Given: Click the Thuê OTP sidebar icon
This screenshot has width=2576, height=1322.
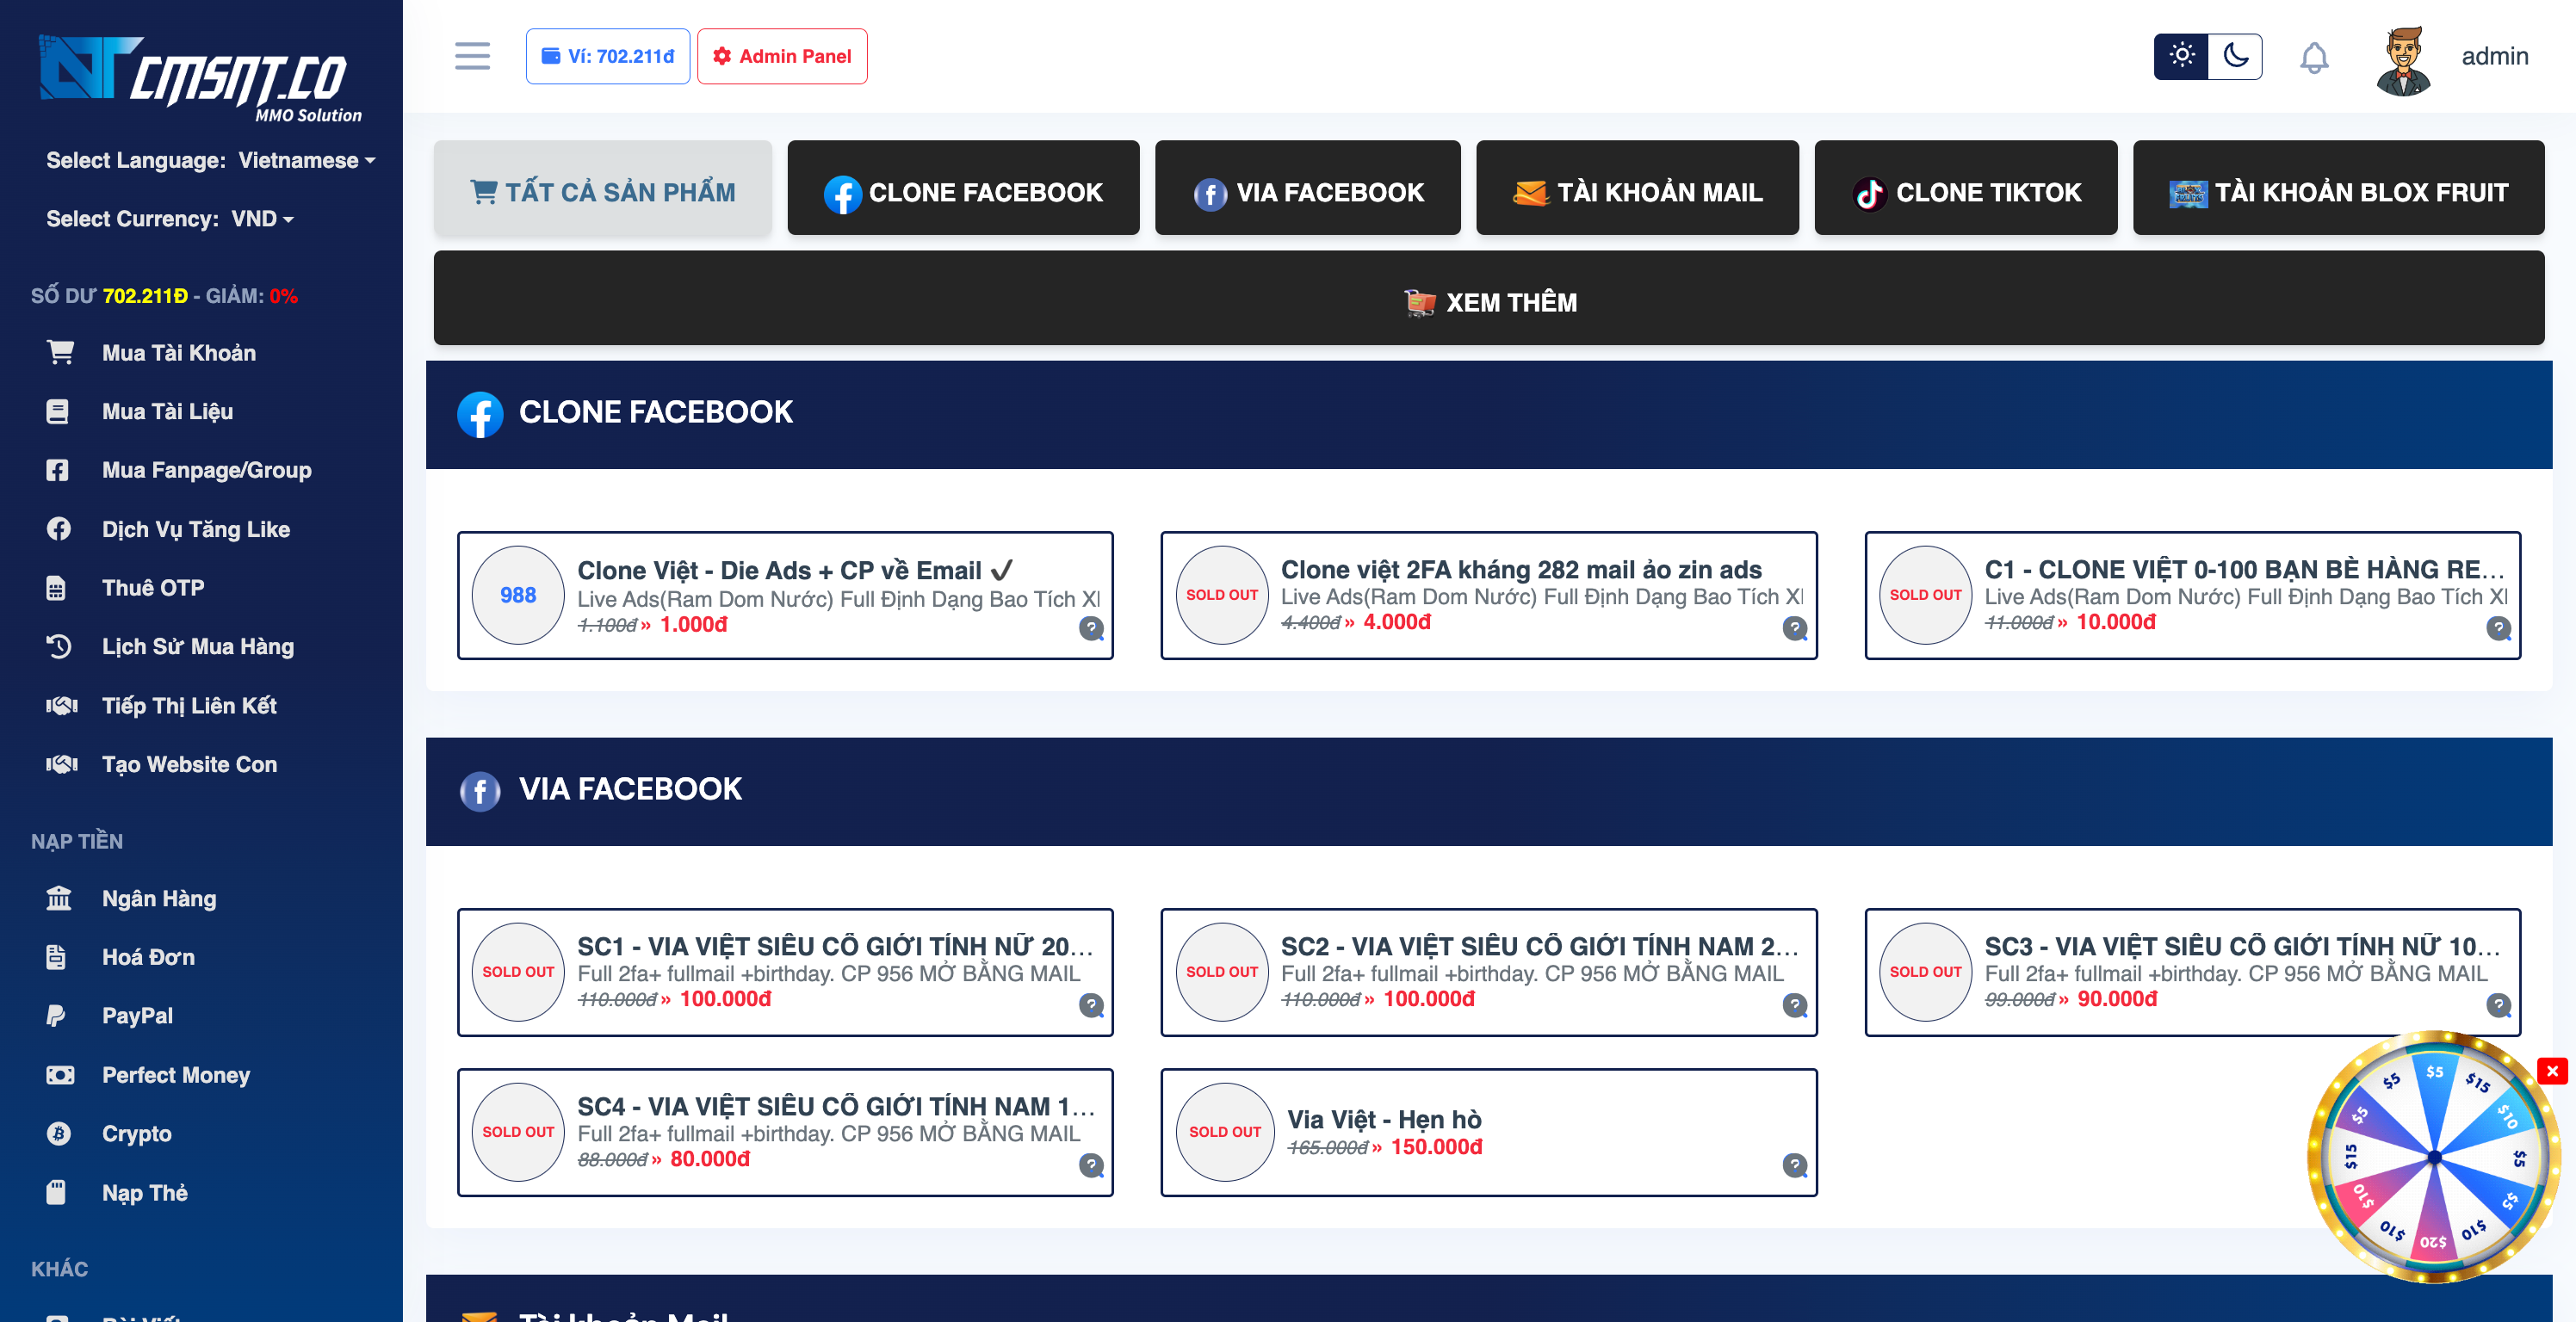Looking at the screenshot, I should click(57, 588).
